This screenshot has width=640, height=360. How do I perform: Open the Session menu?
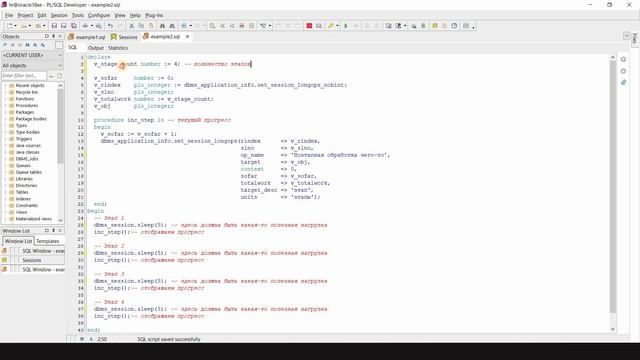pyautogui.click(x=59, y=15)
